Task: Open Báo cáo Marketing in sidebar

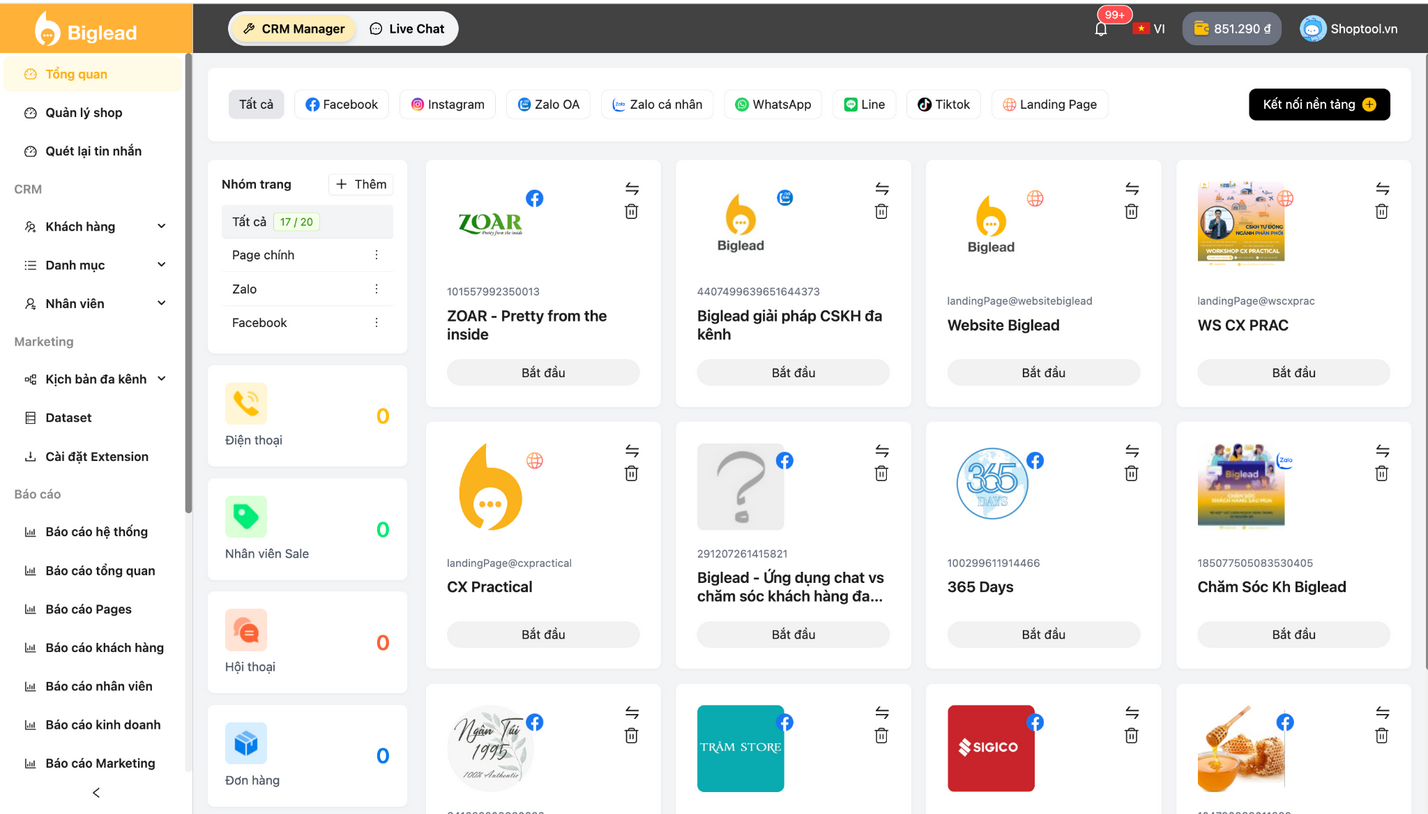Action: pyautogui.click(x=100, y=763)
